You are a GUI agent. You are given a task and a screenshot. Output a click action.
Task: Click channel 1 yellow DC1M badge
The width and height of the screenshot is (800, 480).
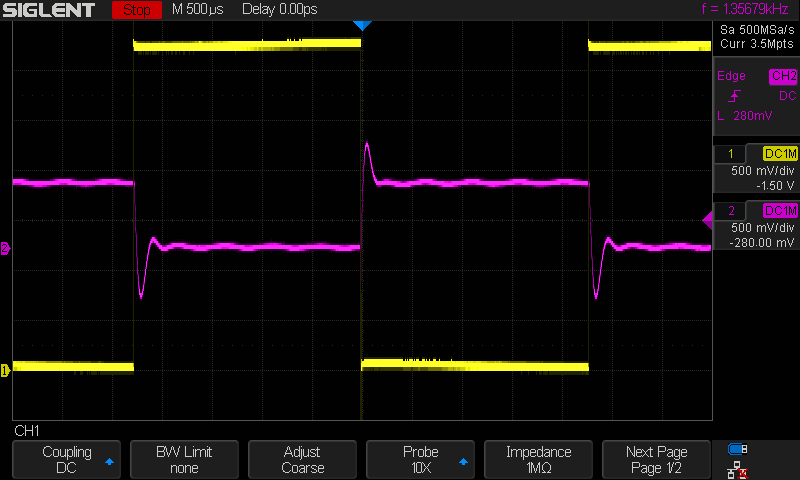coord(780,154)
